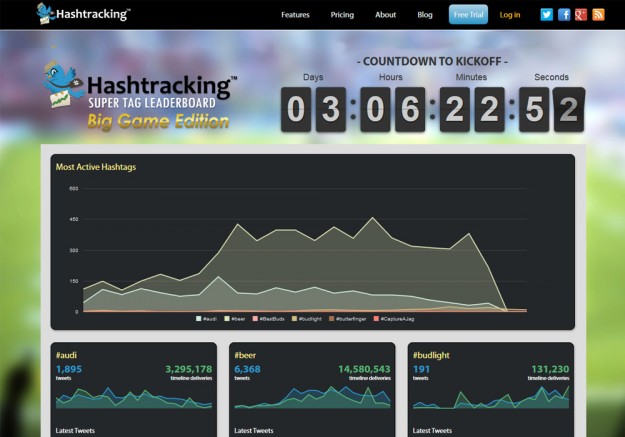Open the Facebook social icon
The width and height of the screenshot is (625, 437).
[564, 15]
